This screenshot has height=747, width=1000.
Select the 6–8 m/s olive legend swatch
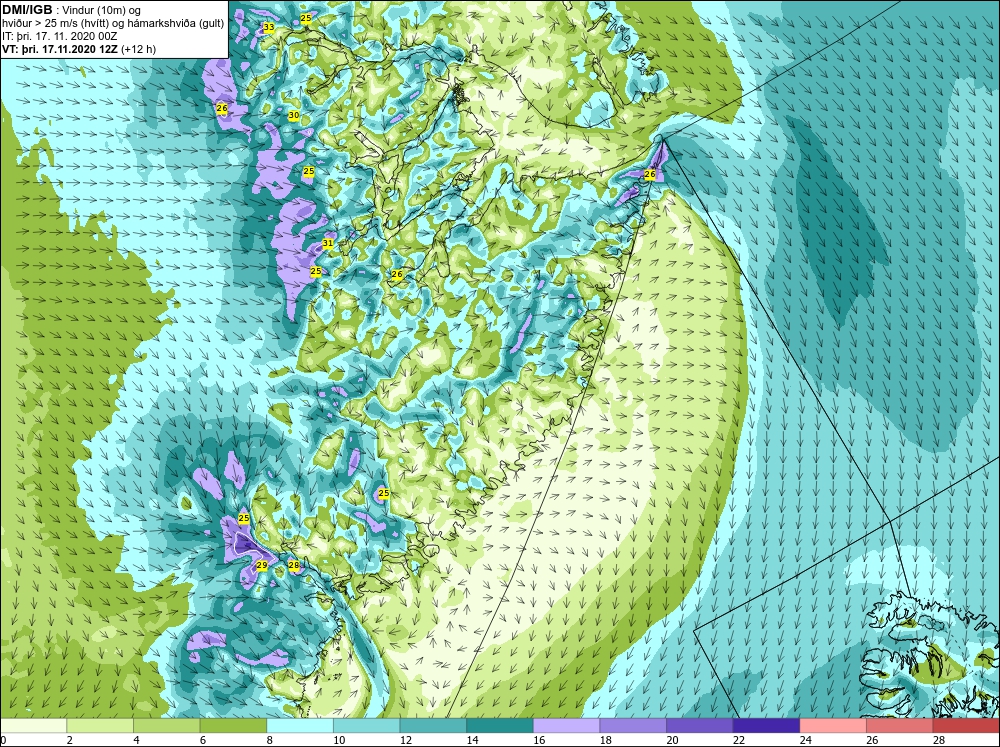pos(233,726)
